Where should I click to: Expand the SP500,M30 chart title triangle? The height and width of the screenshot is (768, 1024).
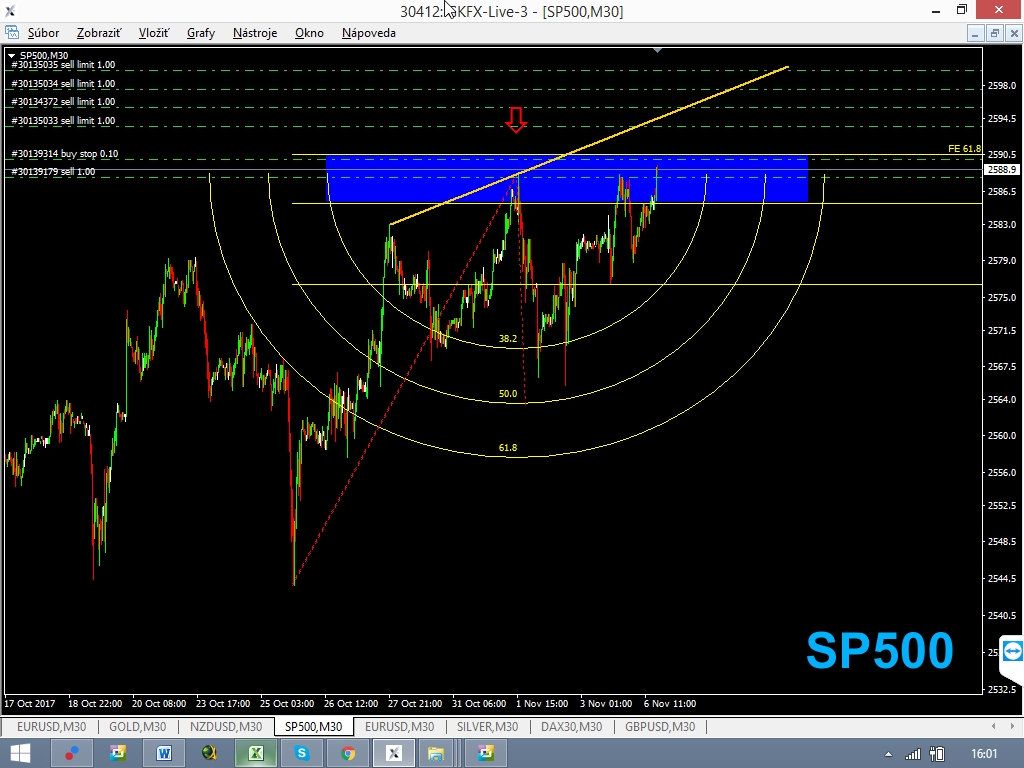click(x=11, y=56)
